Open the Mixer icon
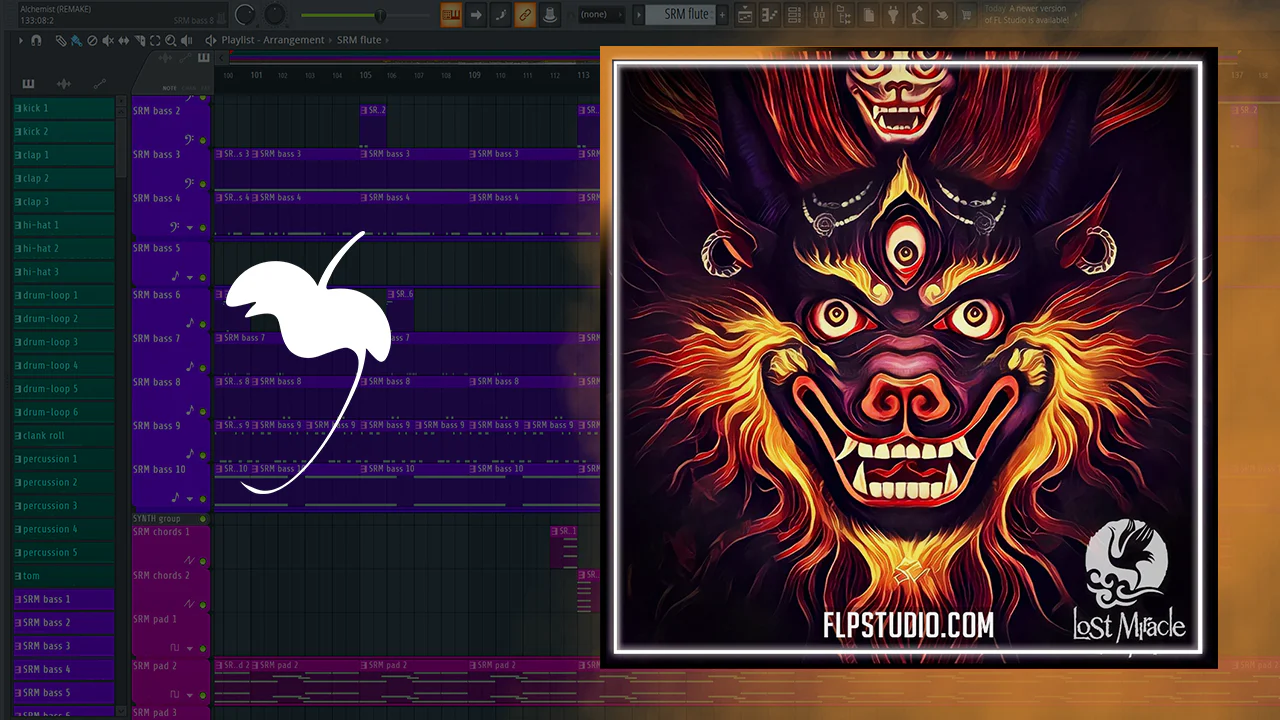 [x=818, y=15]
